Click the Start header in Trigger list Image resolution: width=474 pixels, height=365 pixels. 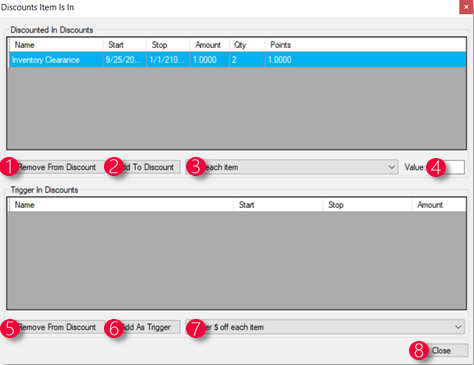point(278,205)
